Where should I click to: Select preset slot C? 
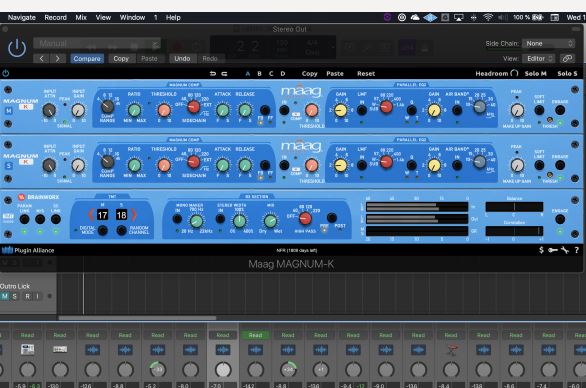[271, 74]
